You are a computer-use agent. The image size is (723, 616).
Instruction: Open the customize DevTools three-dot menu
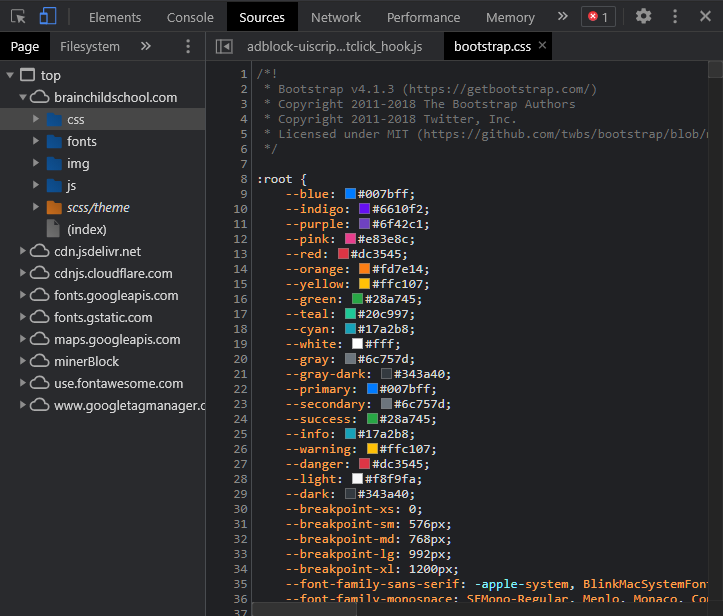click(675, 17)
